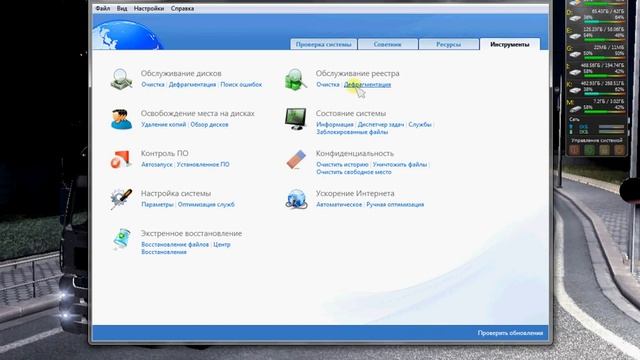
Task: Open the Установленное ПО link
Action: pos(203,164)
